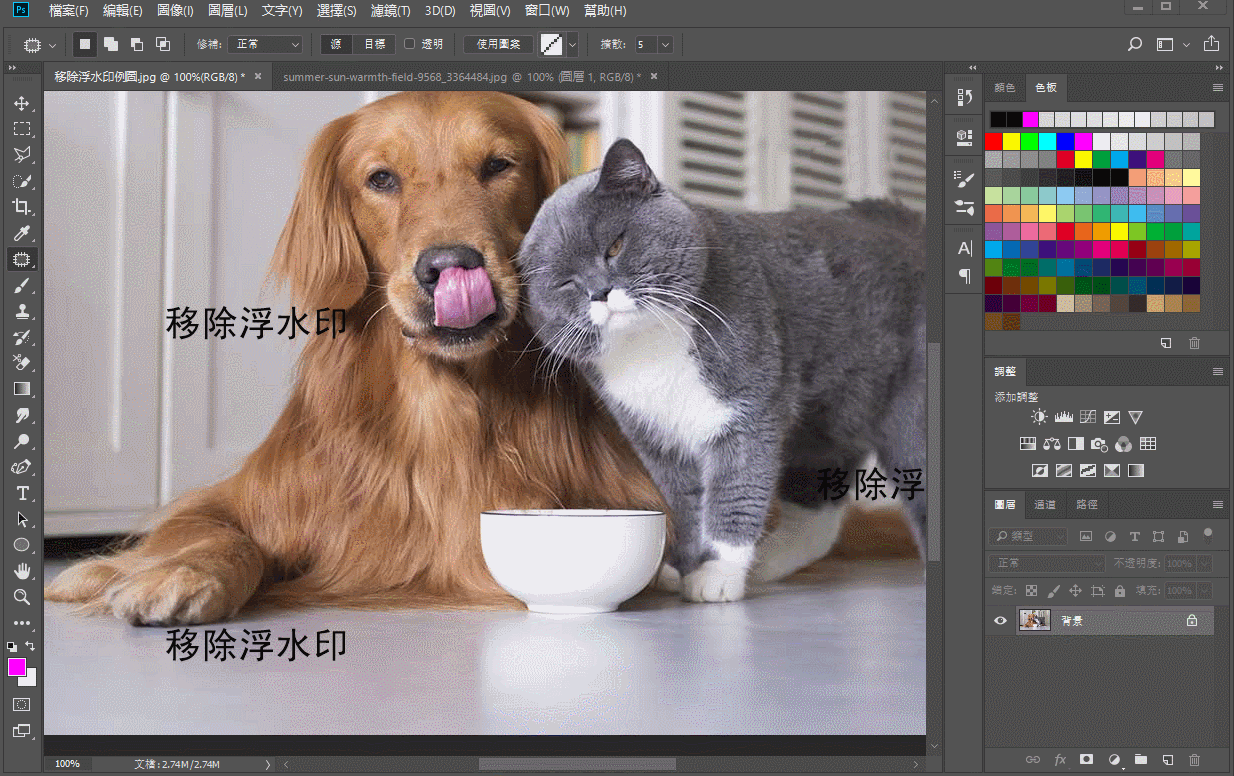Select the Crop tool
Image resolution: width=1234 pixels, height=776 pixels.
pyautogui.click(x=21, y=207)
